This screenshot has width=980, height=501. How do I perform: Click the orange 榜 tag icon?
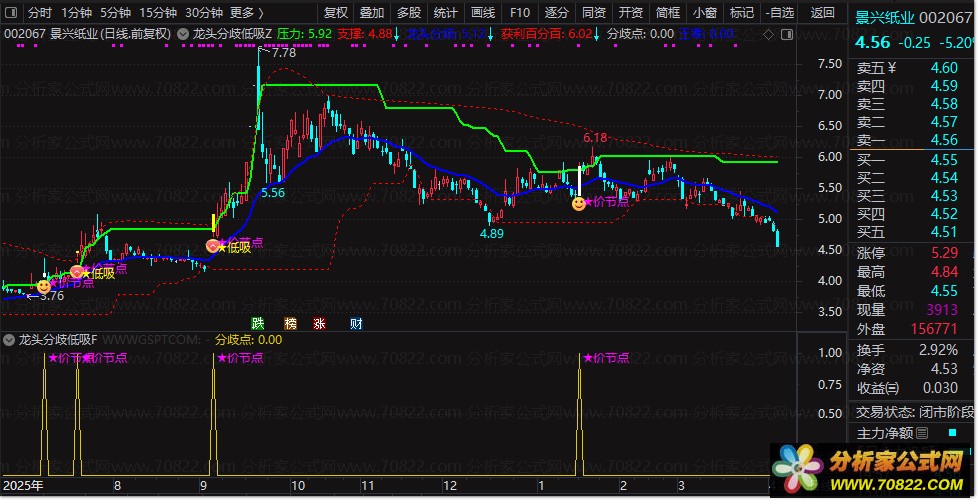pyautogui.click(x=291, y=324)
